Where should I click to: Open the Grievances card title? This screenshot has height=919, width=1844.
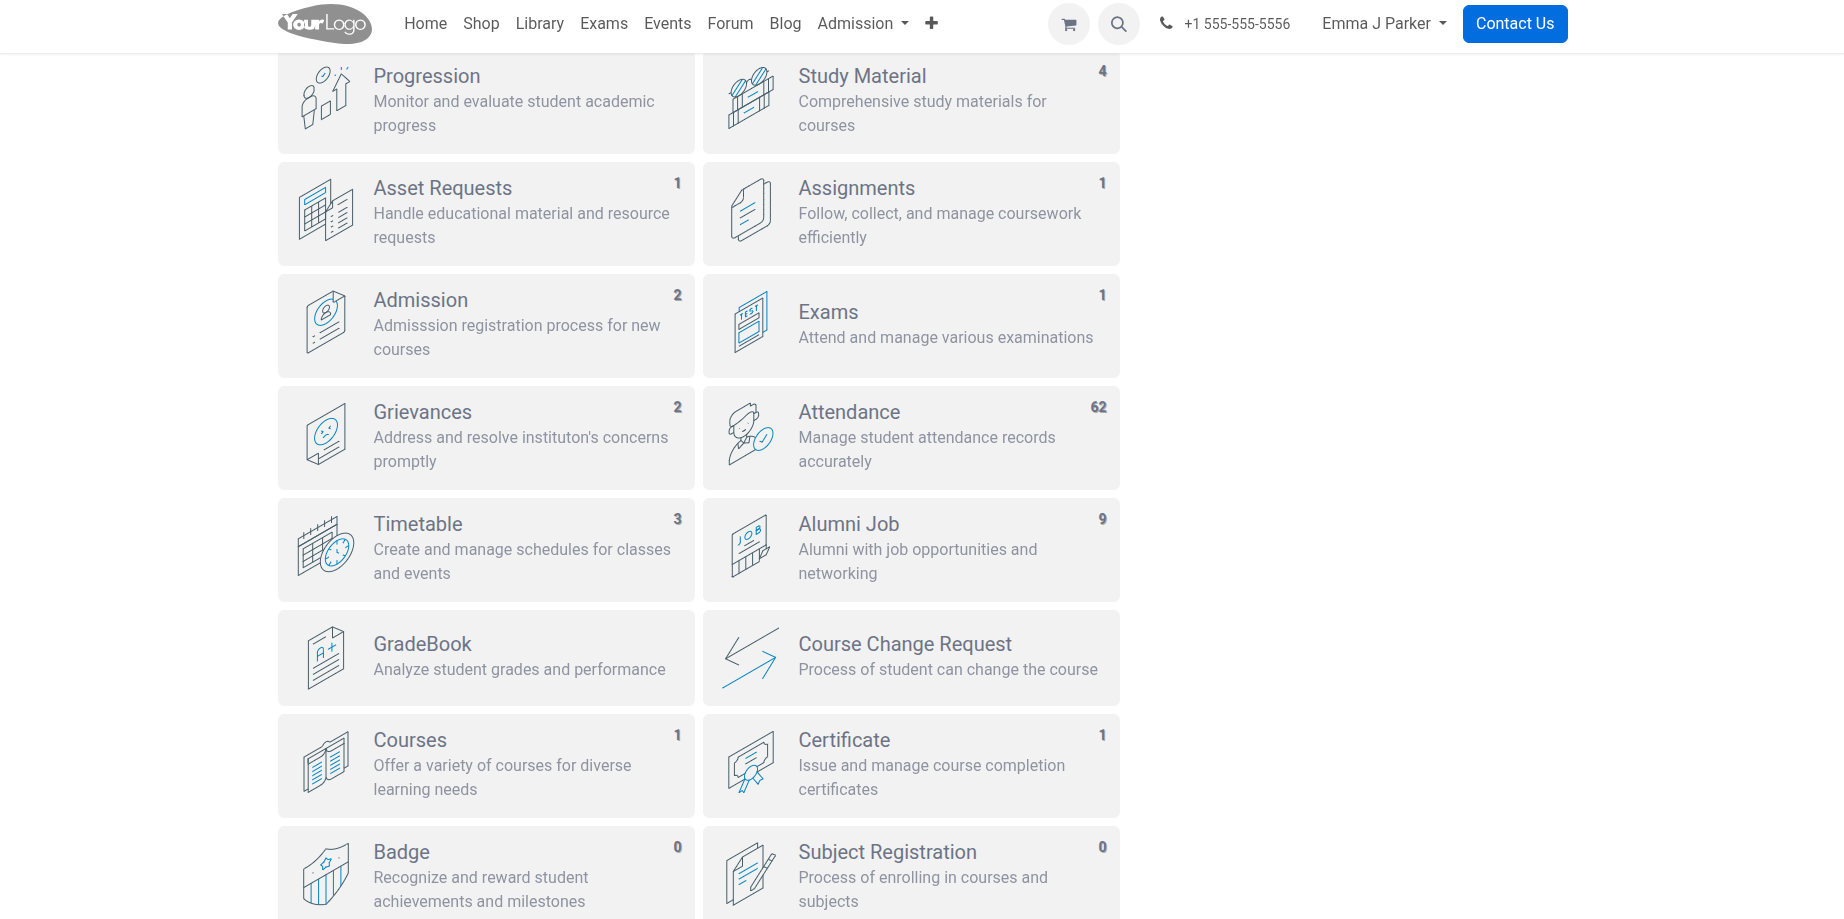click(423, 412)
